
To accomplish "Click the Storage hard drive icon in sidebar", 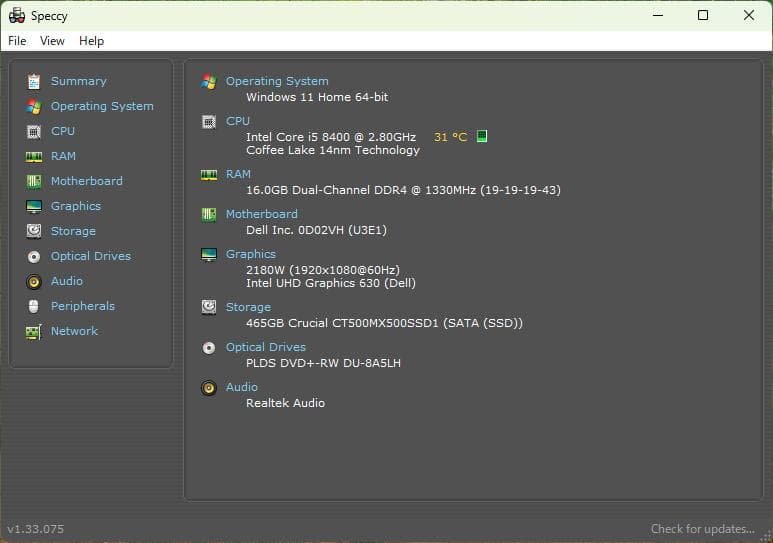I will (34, 231).
